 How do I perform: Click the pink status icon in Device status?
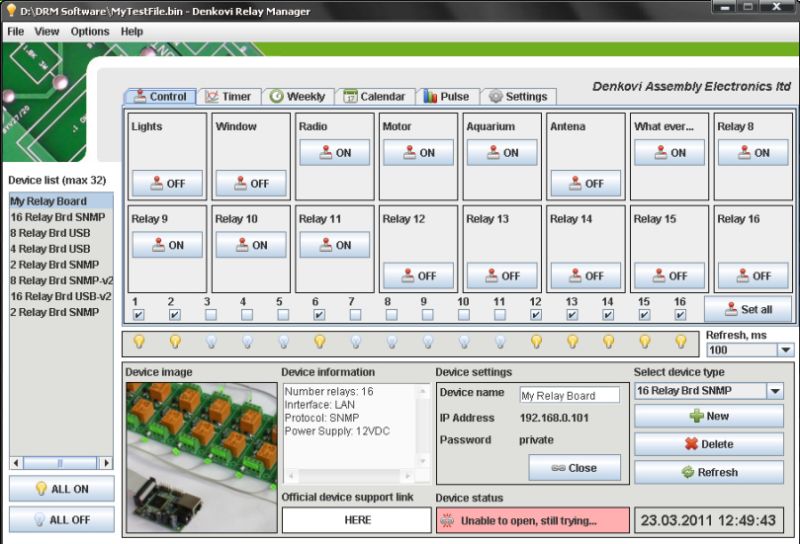click(x=447, y=521)
